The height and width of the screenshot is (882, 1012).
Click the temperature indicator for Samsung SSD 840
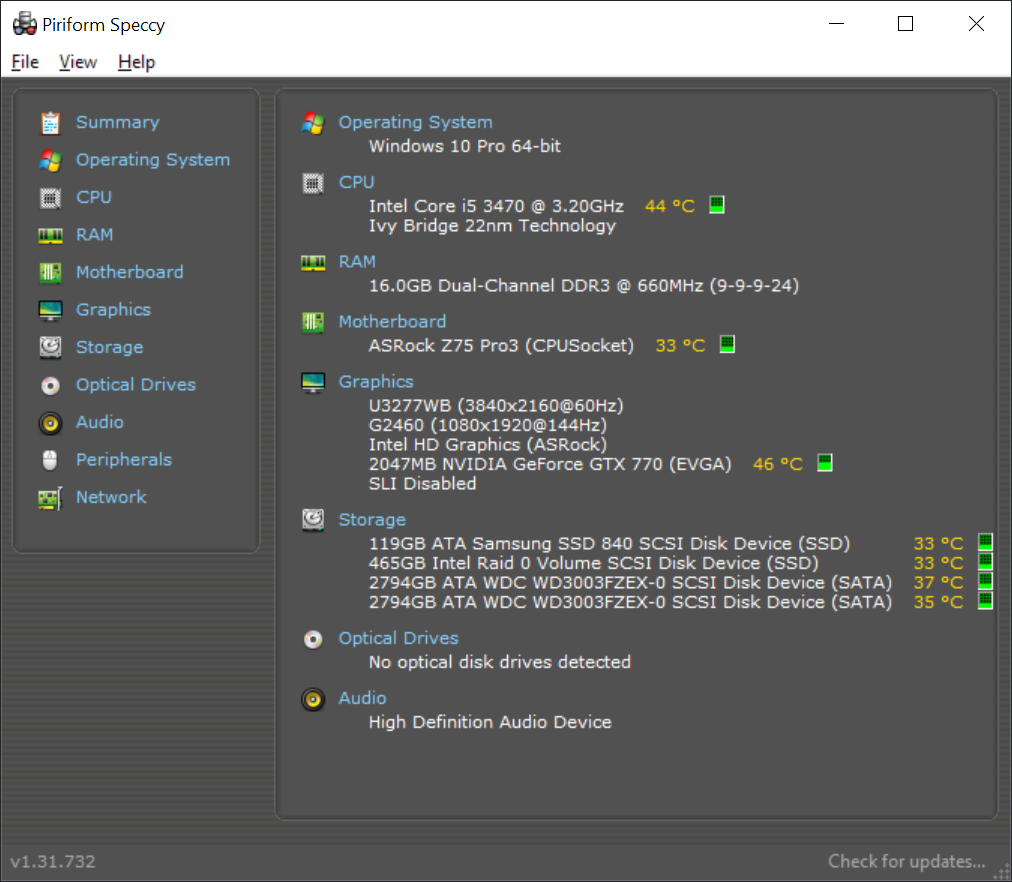(x=985, y=542)
